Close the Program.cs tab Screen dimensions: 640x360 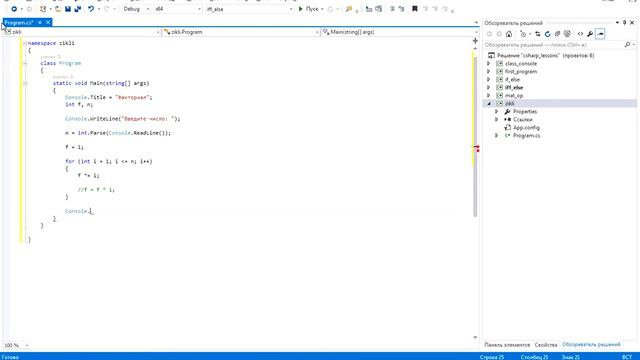point(48,22)
